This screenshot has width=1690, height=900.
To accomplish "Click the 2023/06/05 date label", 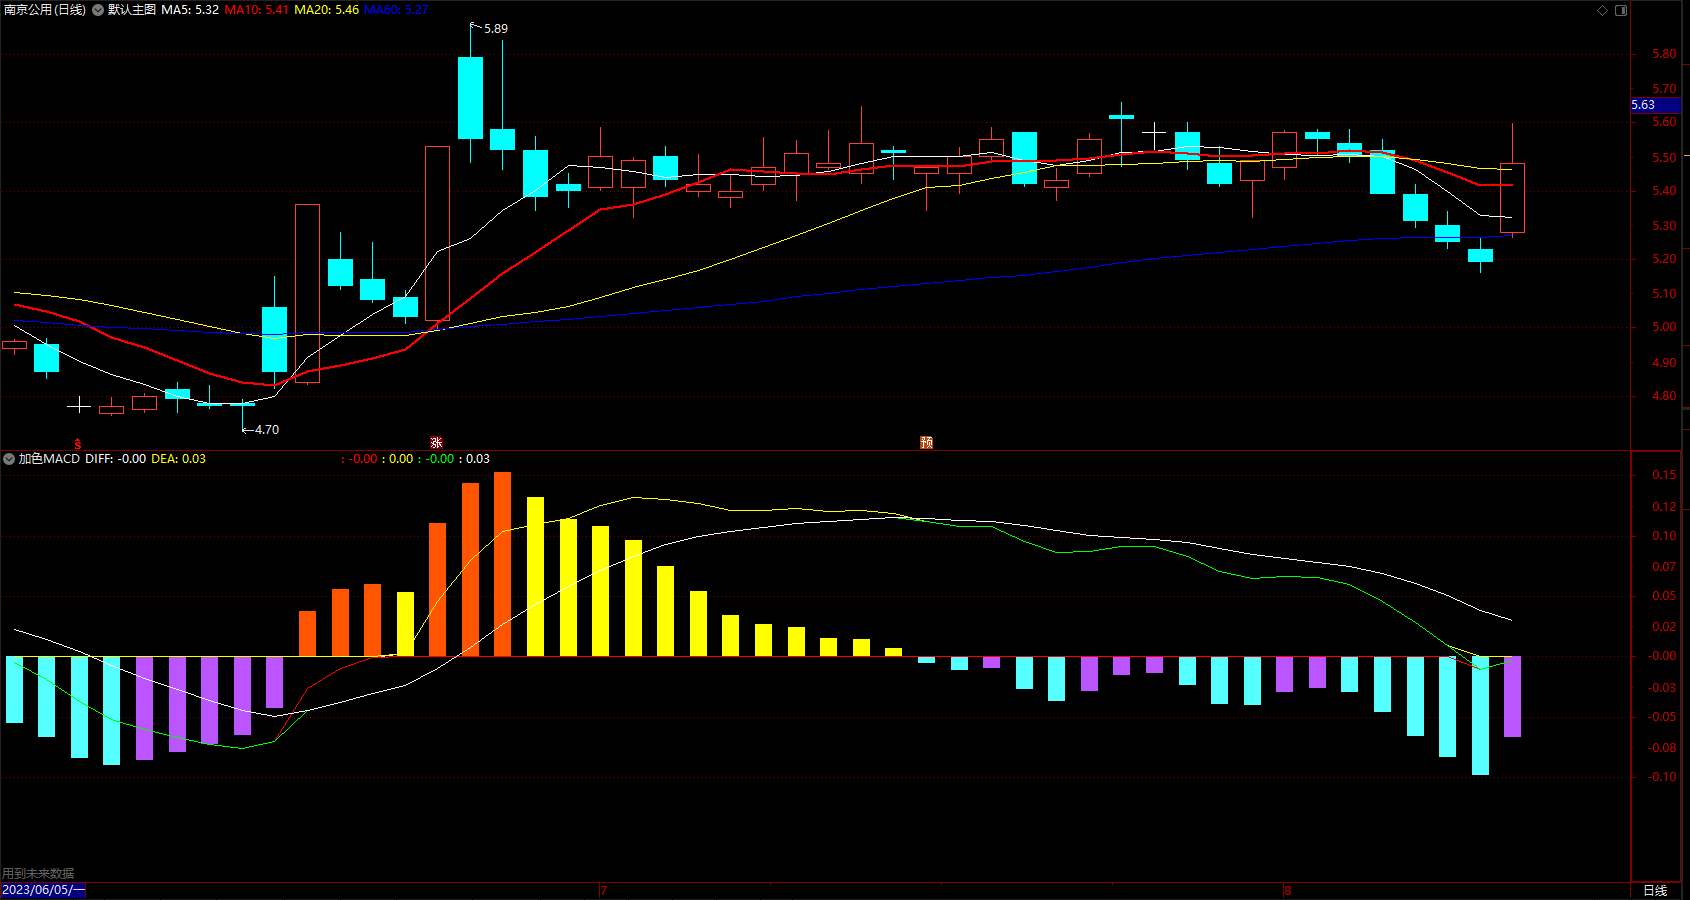I will point(43,890).
